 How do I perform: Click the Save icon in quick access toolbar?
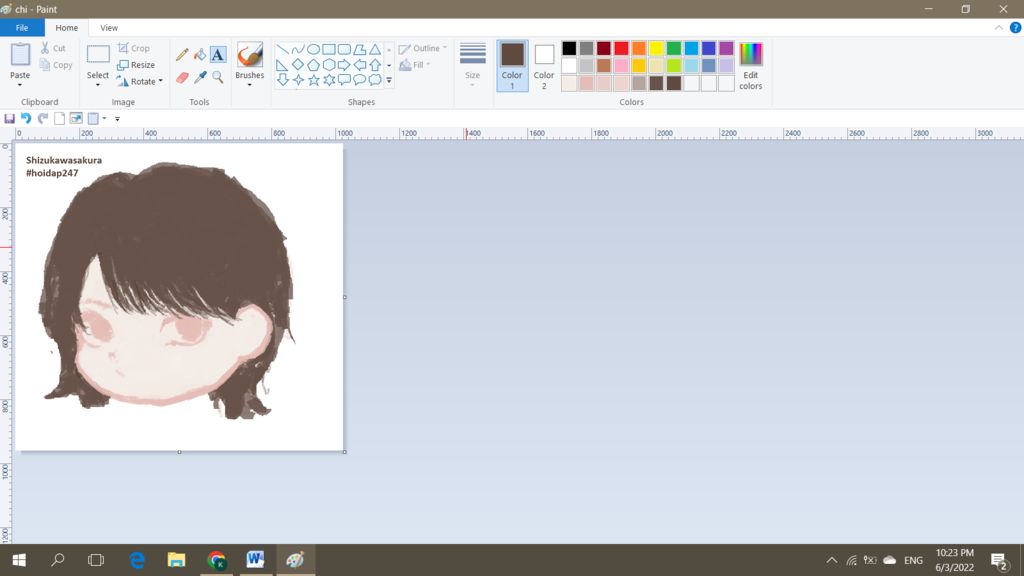pos(9,118)
